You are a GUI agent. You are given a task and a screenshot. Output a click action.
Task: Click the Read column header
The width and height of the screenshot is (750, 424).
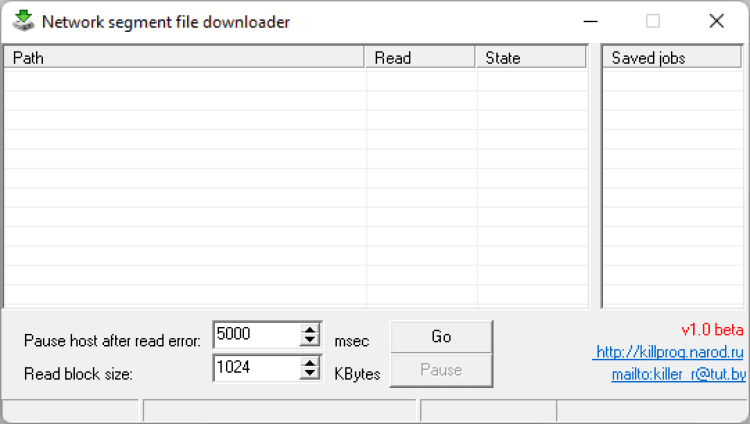click(420, 58)
